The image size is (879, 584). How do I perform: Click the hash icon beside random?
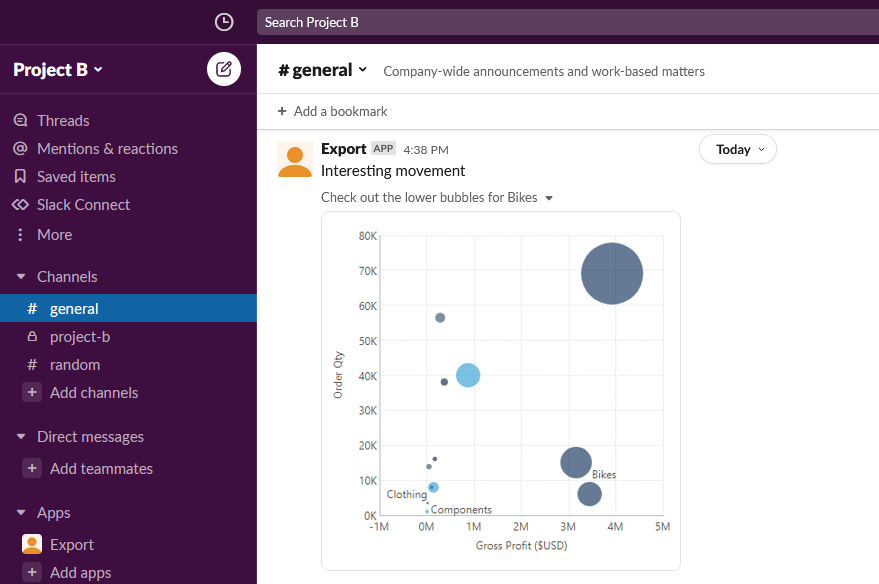32,364
